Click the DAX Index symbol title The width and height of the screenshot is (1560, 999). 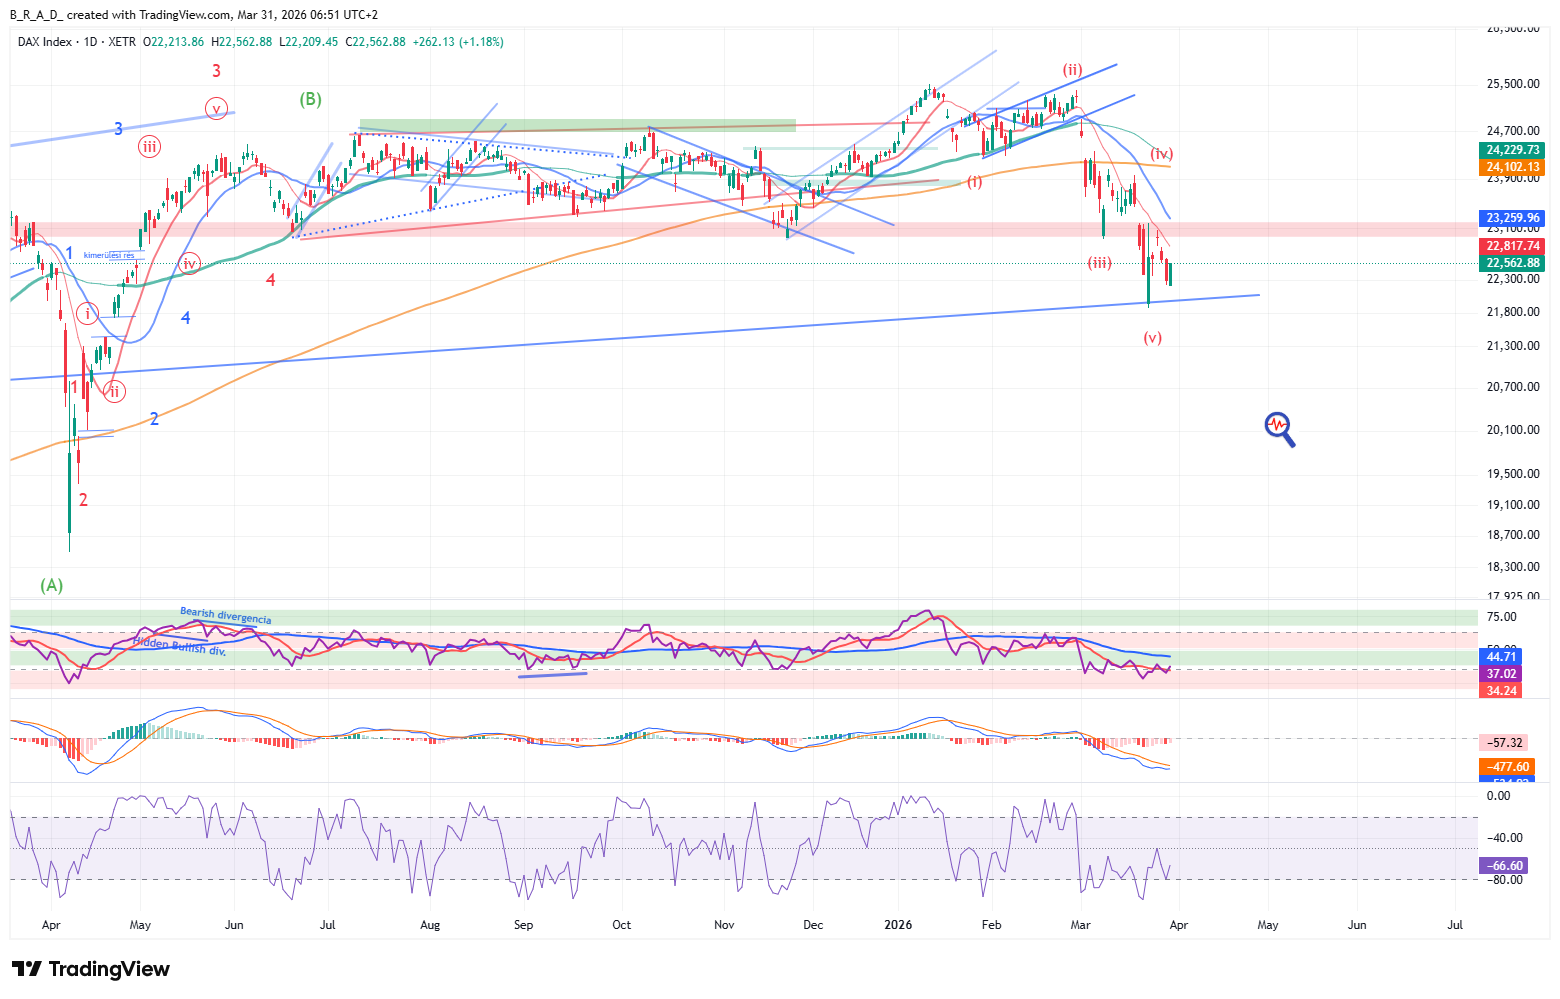(x=45, y=42)
